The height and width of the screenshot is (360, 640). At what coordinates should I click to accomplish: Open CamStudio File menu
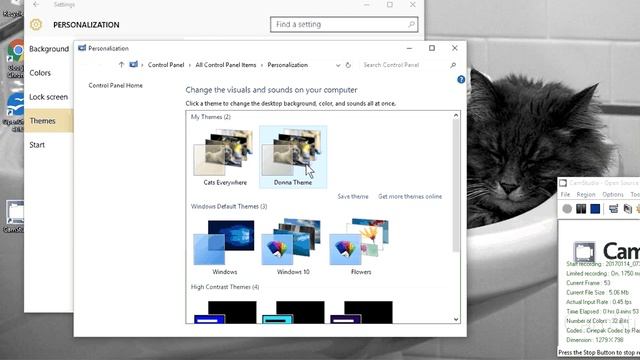pyautogui.click(x=565, y=194)
